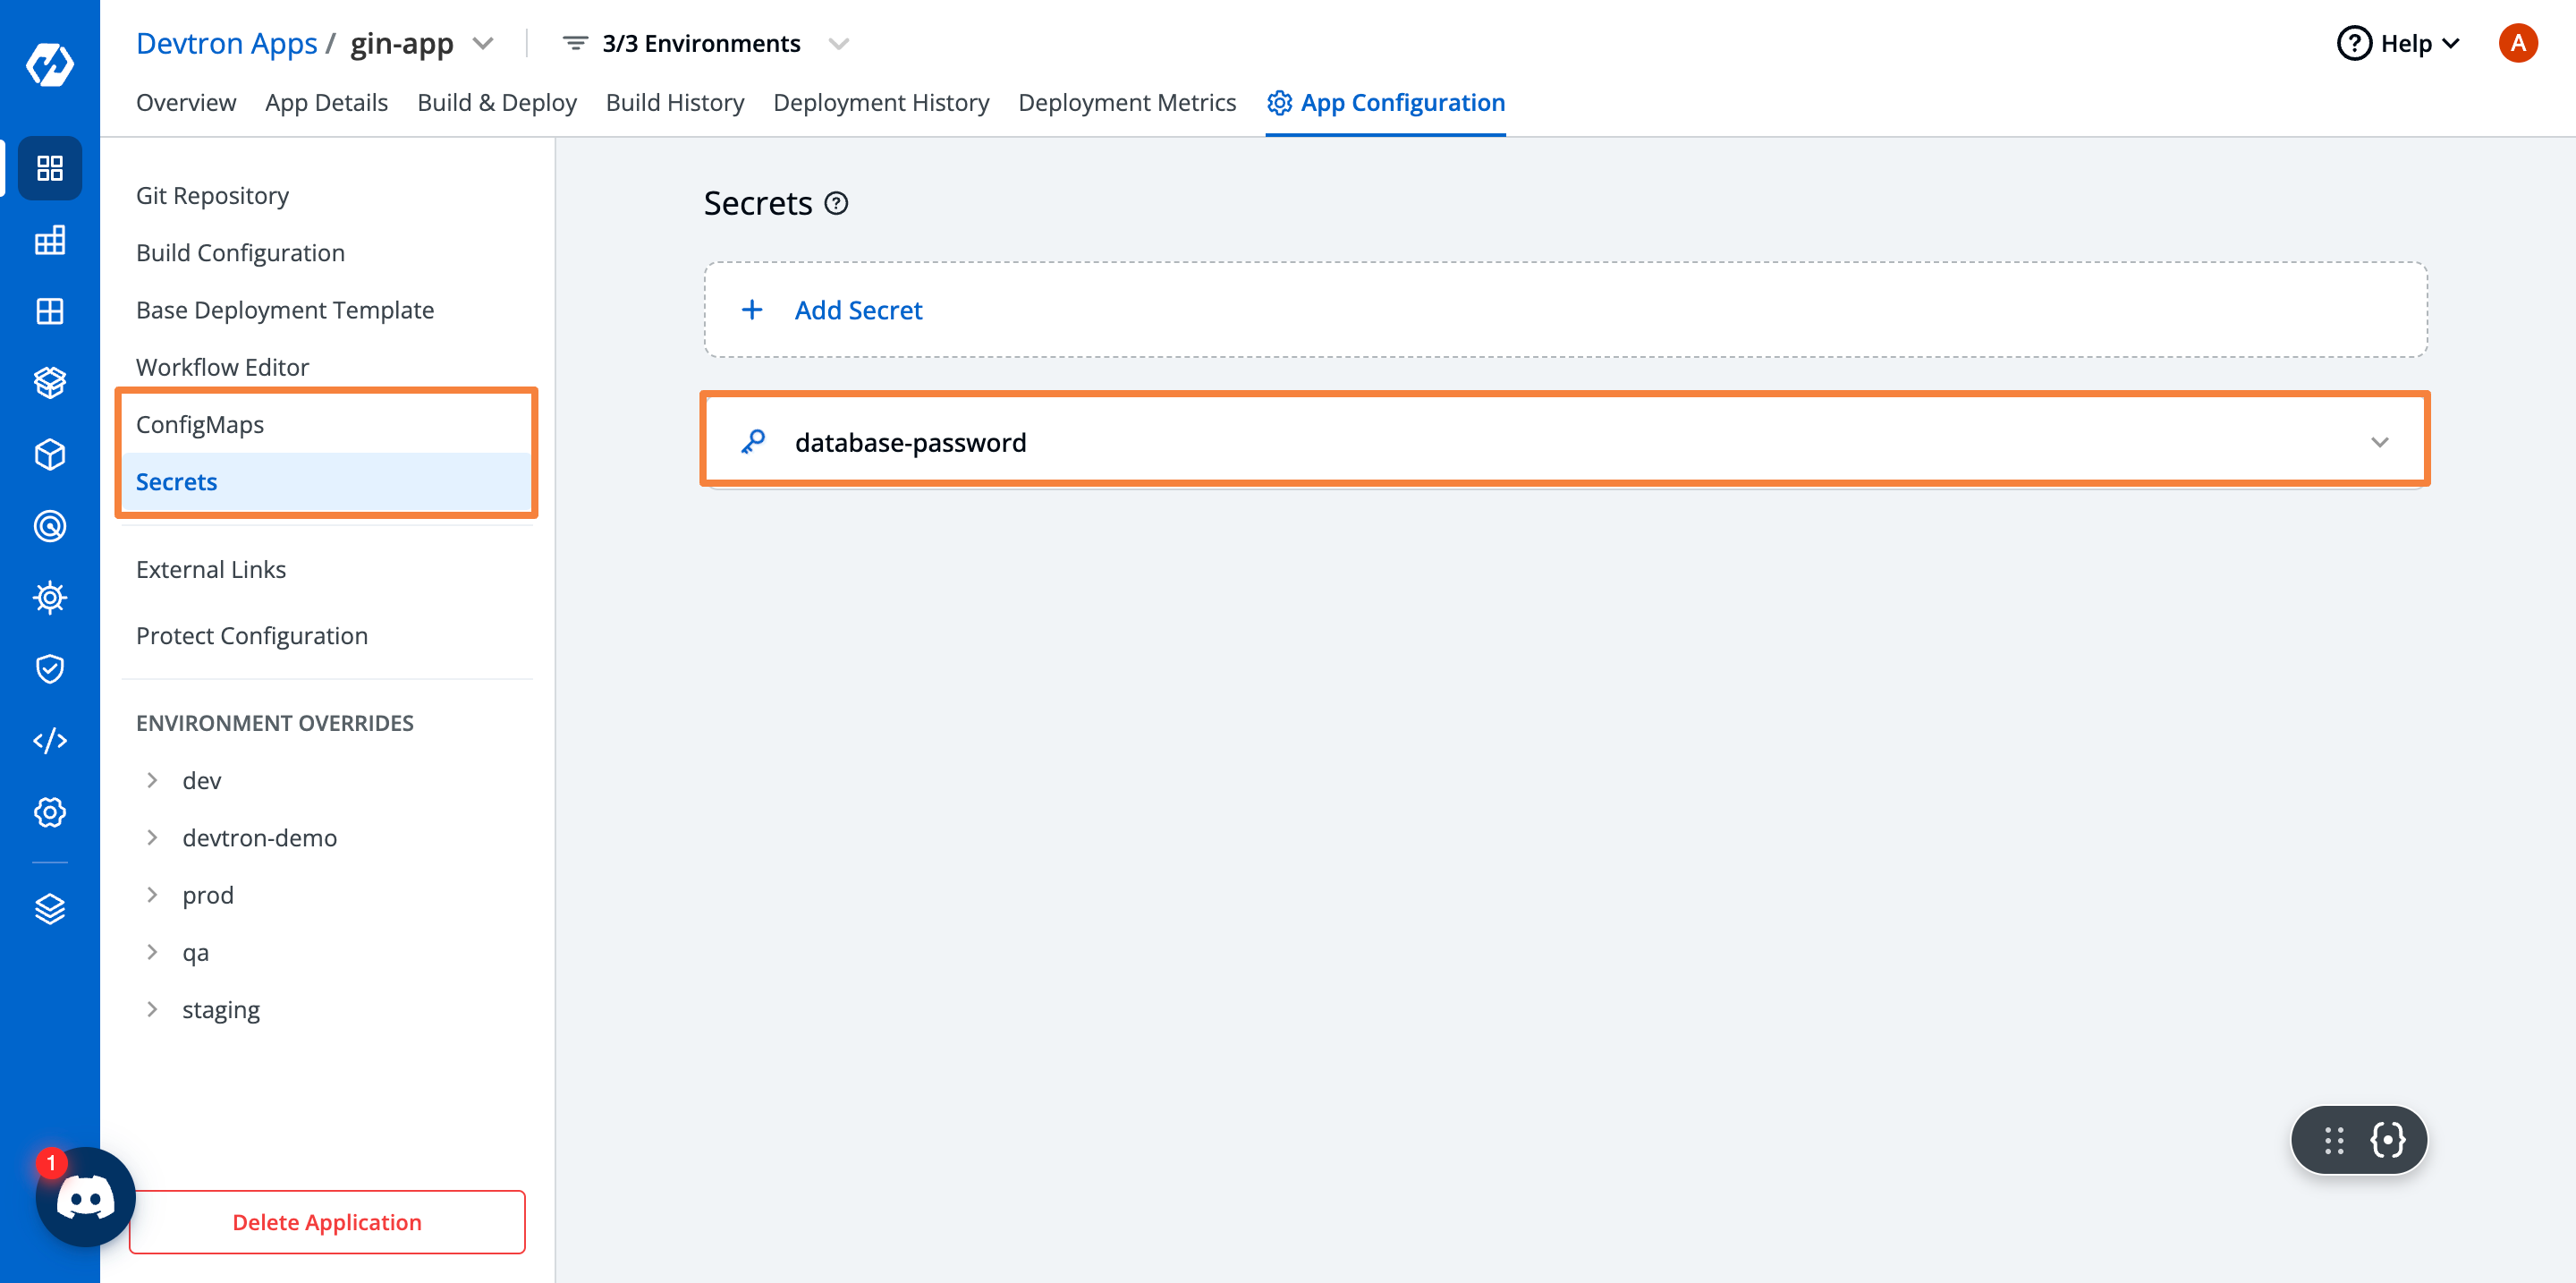Switch to the Build & Deploy tab
Image resolution: width=2576 pixels, height=1283 pixels.
pyautogui.click(x=497, y=103)
